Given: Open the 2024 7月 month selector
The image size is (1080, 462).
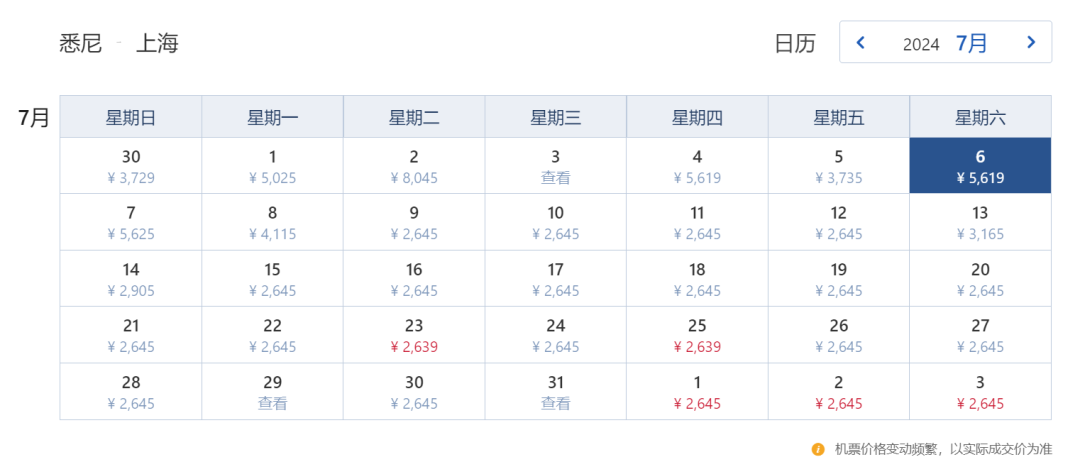Looking at the screenshot, I should (x=945, y=43).
